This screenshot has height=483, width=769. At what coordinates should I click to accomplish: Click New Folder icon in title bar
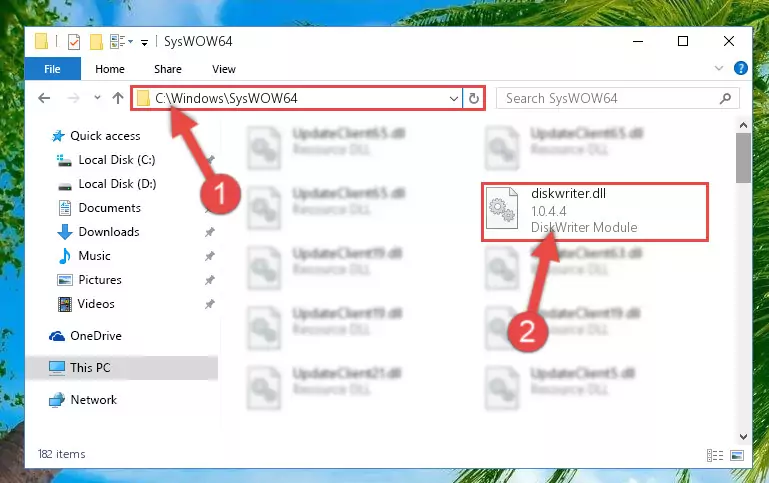click(96, 42)
